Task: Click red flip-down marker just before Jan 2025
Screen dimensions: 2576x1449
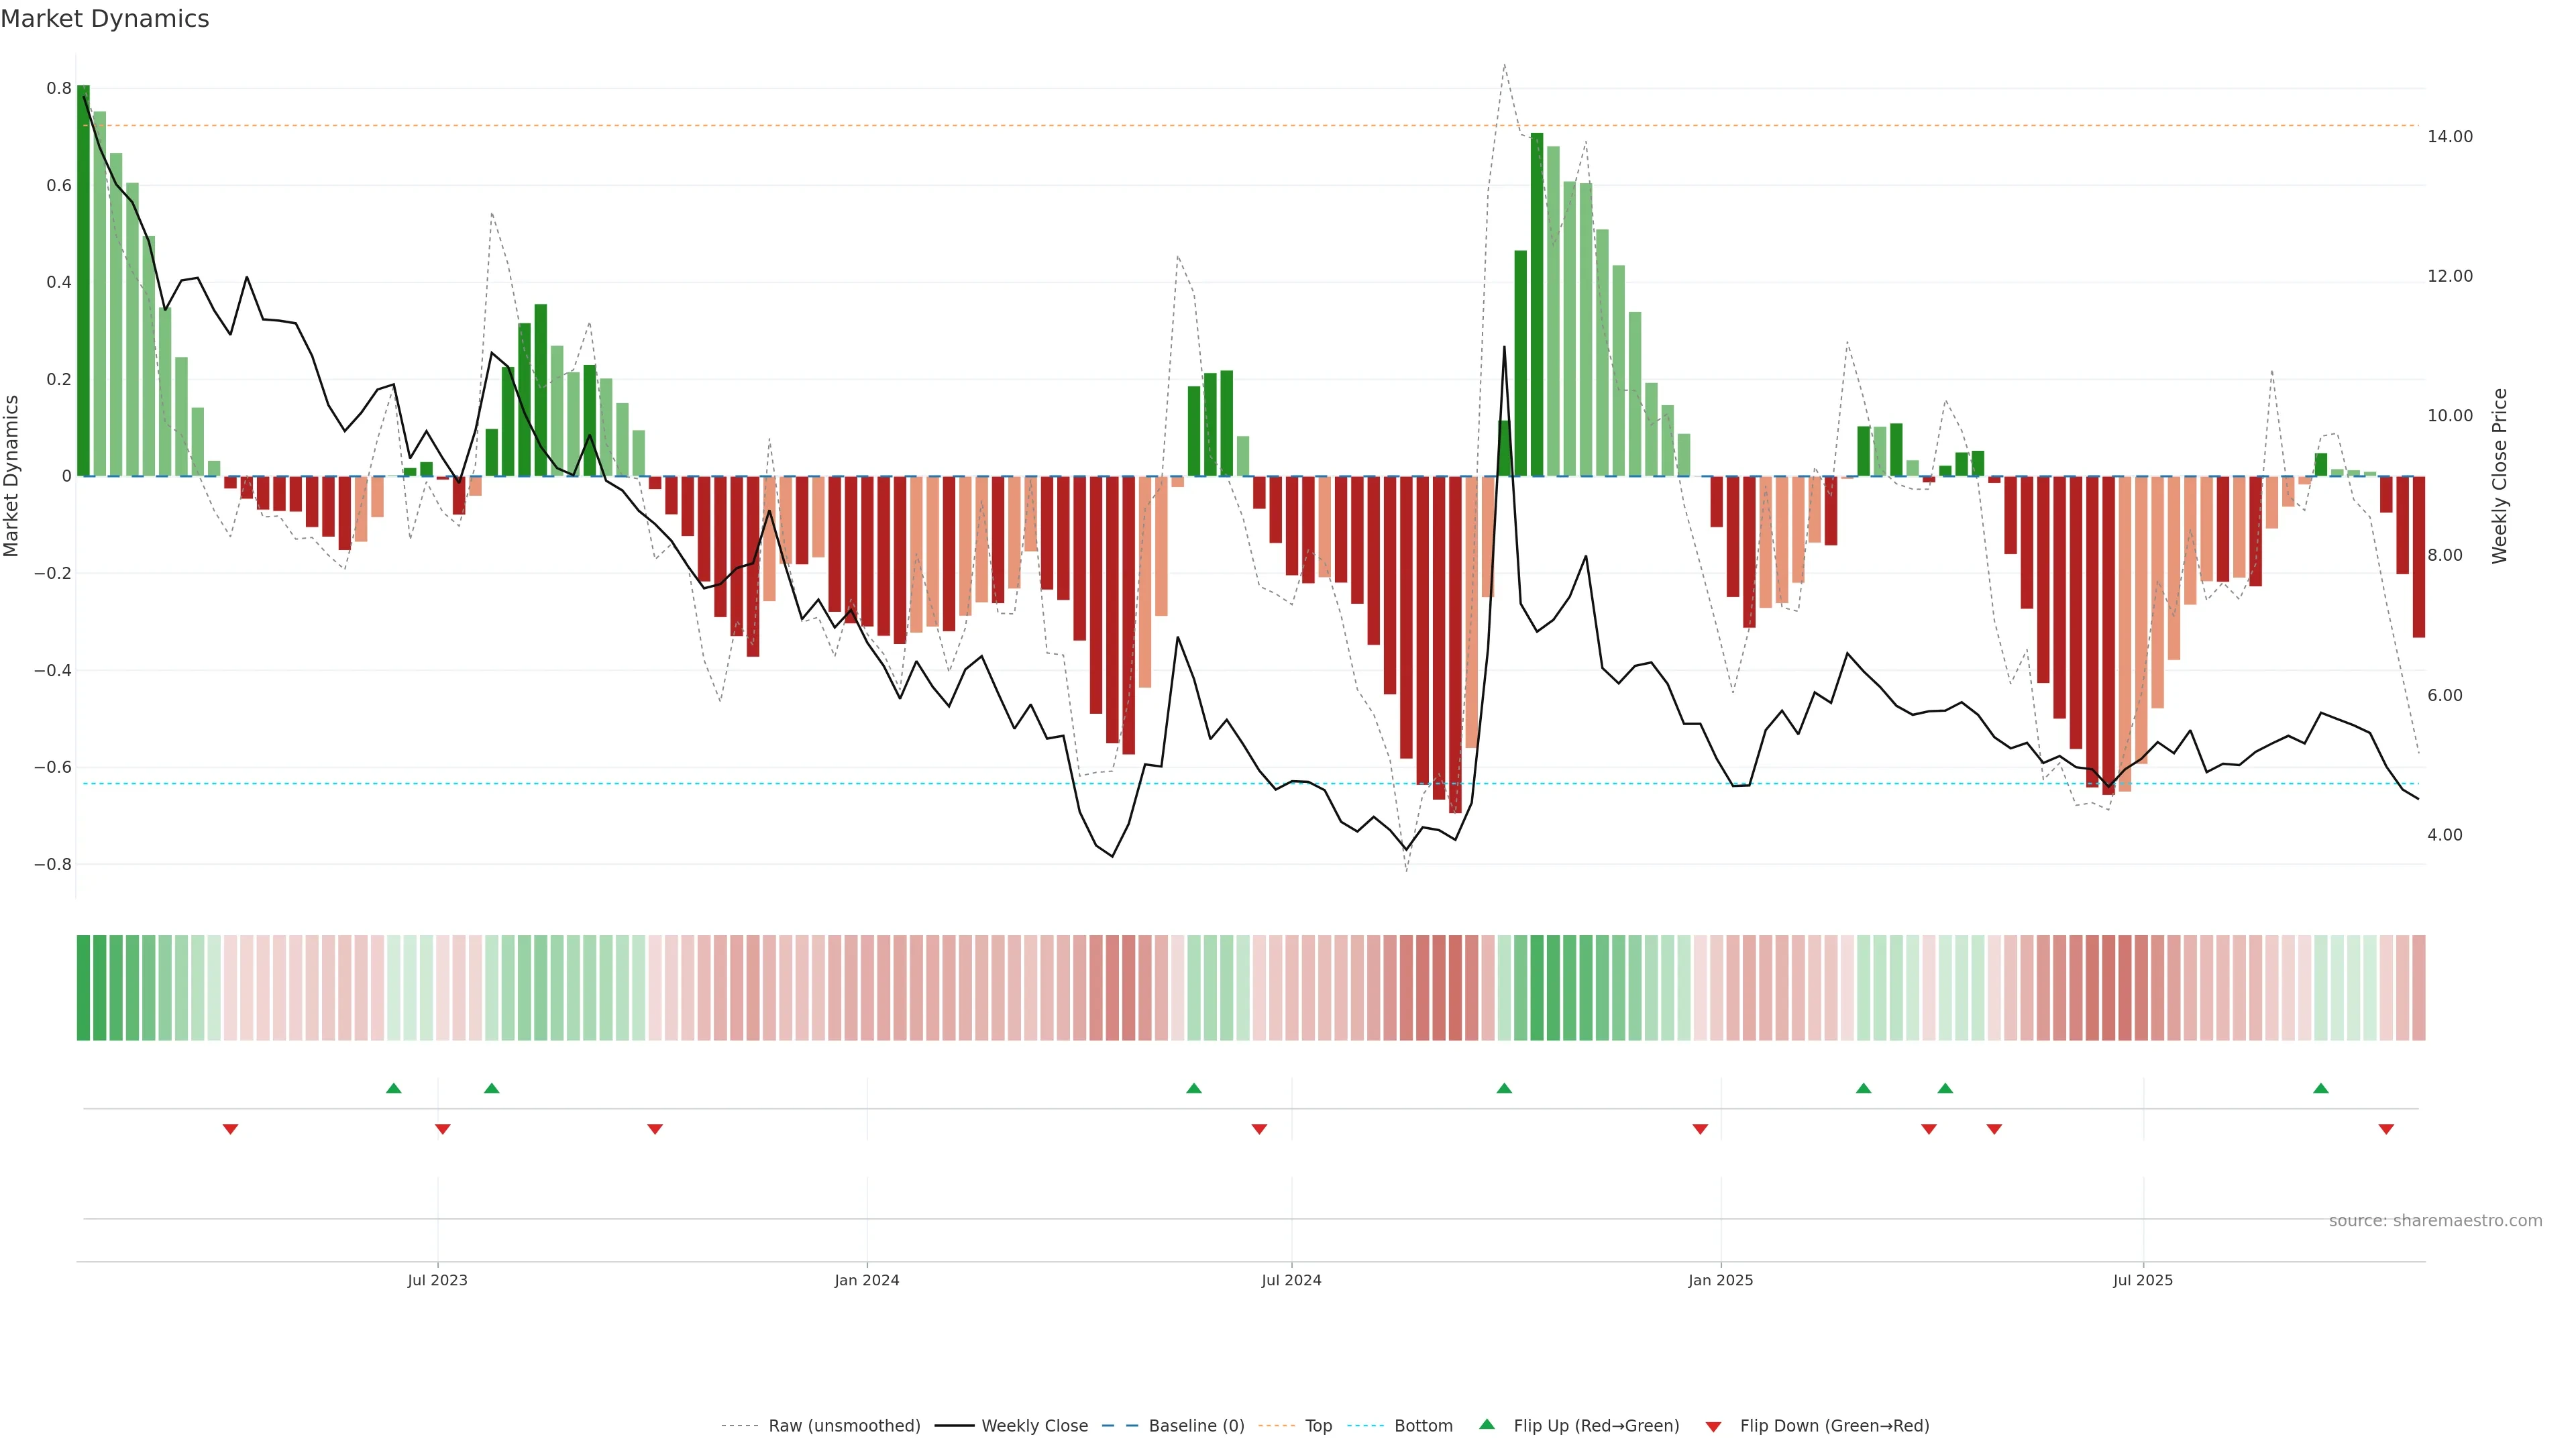Action: coord(1700,1129)
